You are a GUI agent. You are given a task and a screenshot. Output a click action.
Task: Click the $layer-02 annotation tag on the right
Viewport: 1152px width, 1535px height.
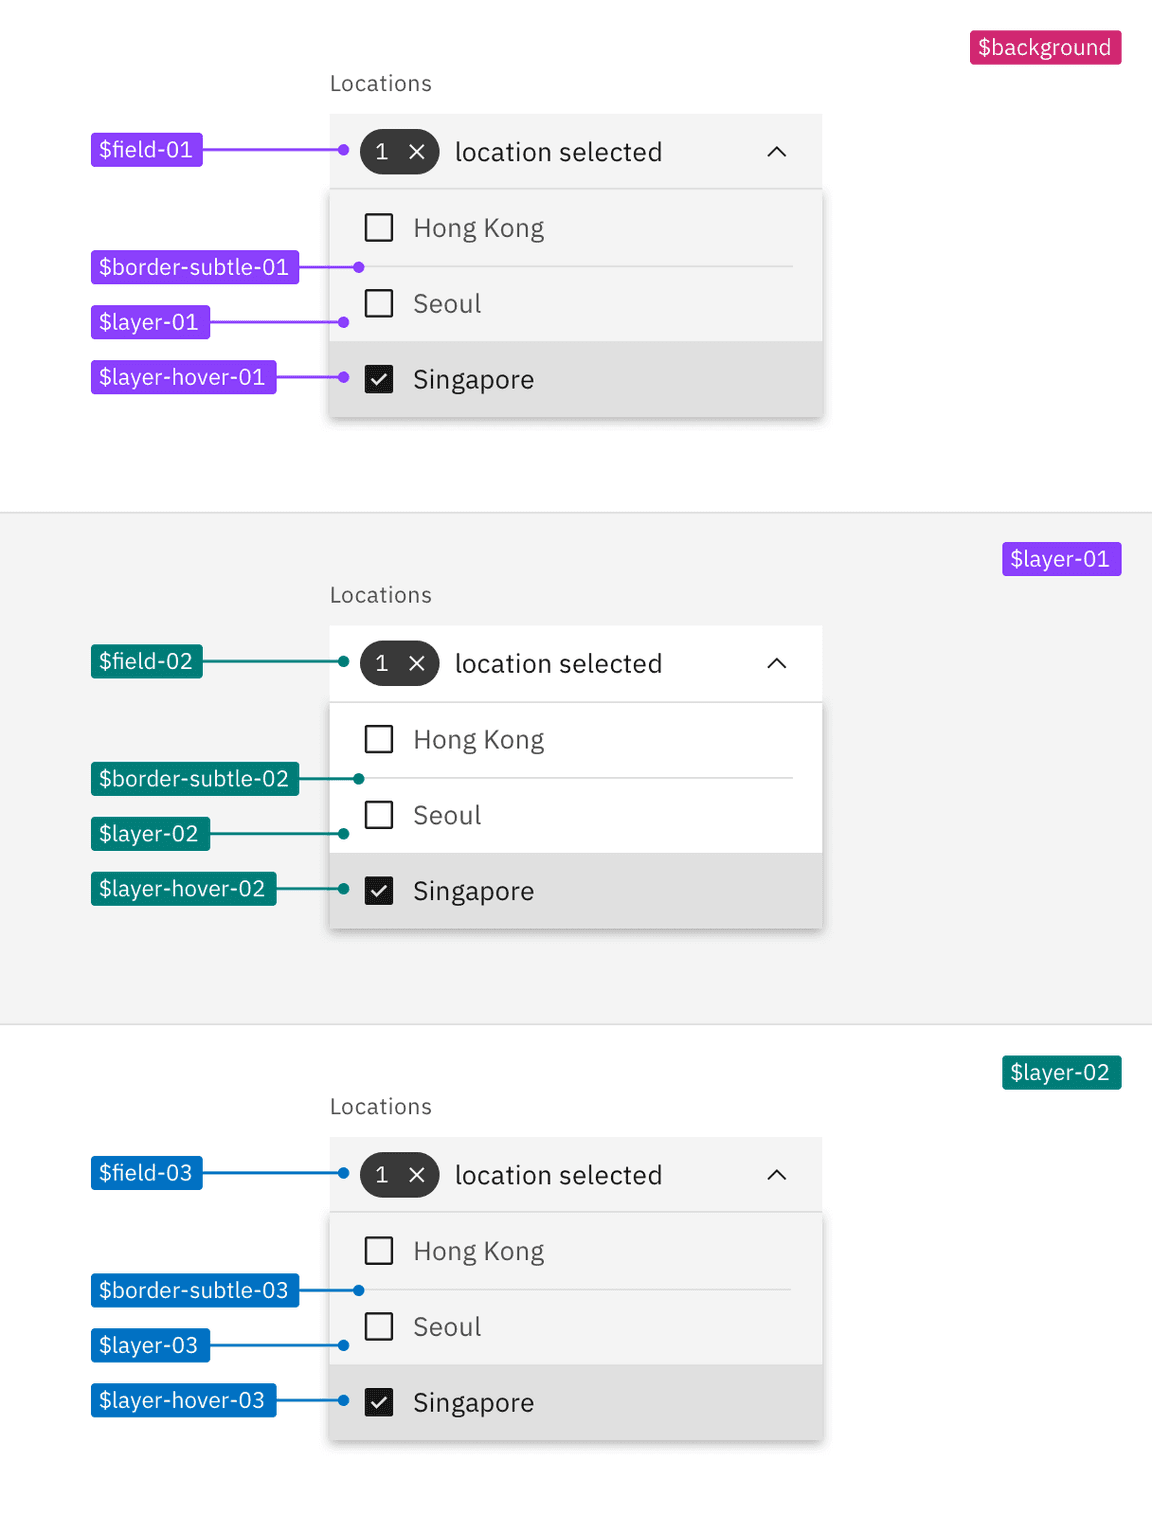tap(1061, 1072)
